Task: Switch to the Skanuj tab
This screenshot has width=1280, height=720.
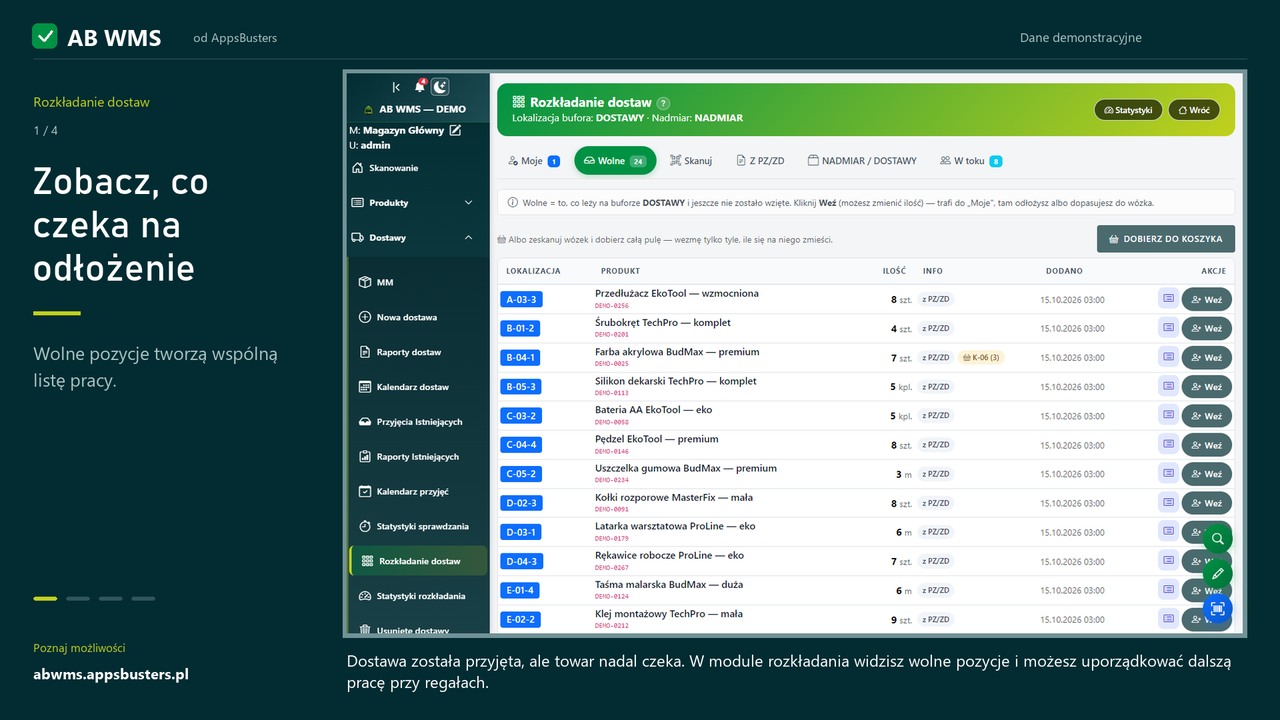Action: [x=691, y=161]
